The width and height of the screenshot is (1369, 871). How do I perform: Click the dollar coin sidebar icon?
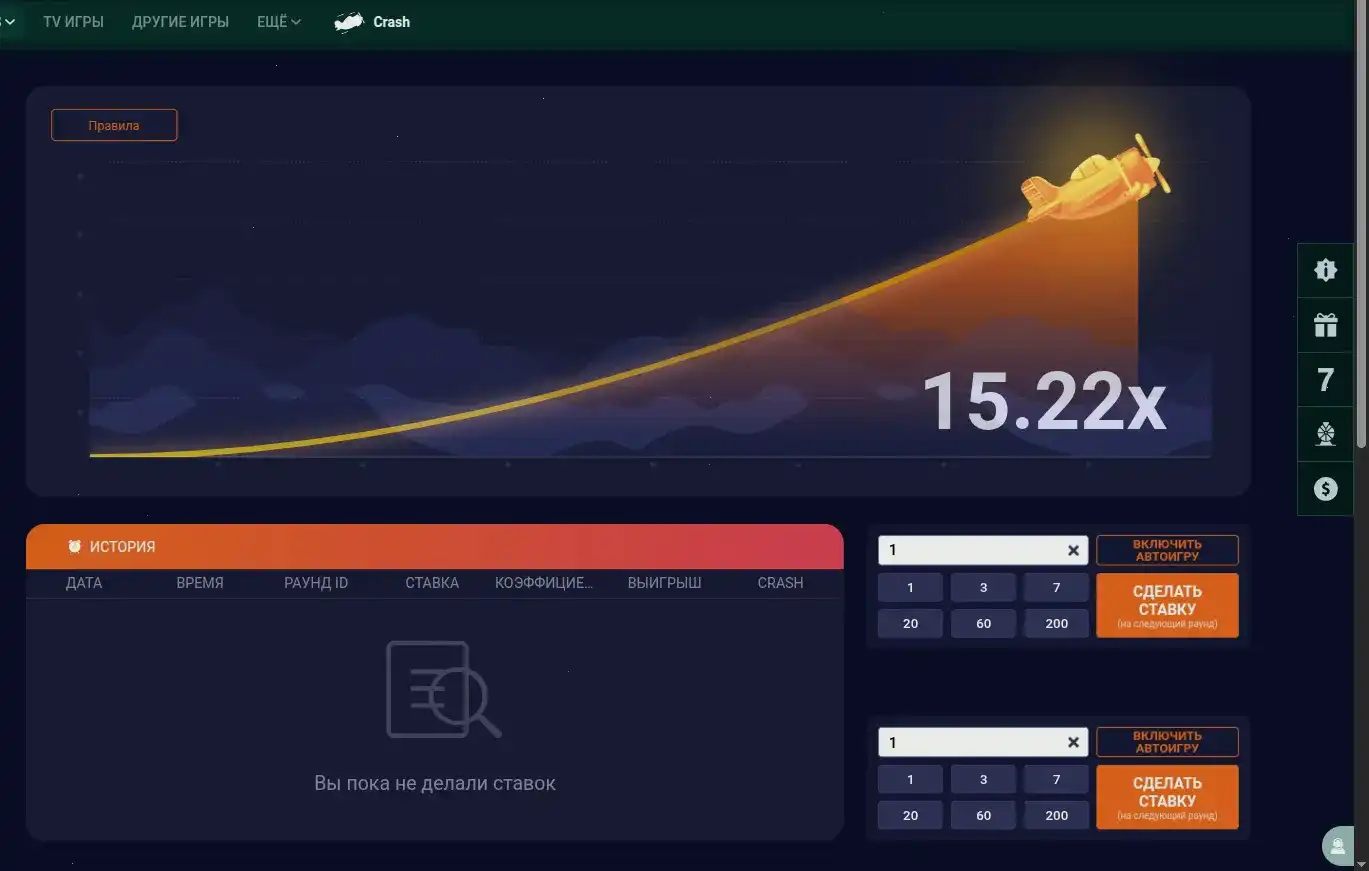click(1325, 488)
